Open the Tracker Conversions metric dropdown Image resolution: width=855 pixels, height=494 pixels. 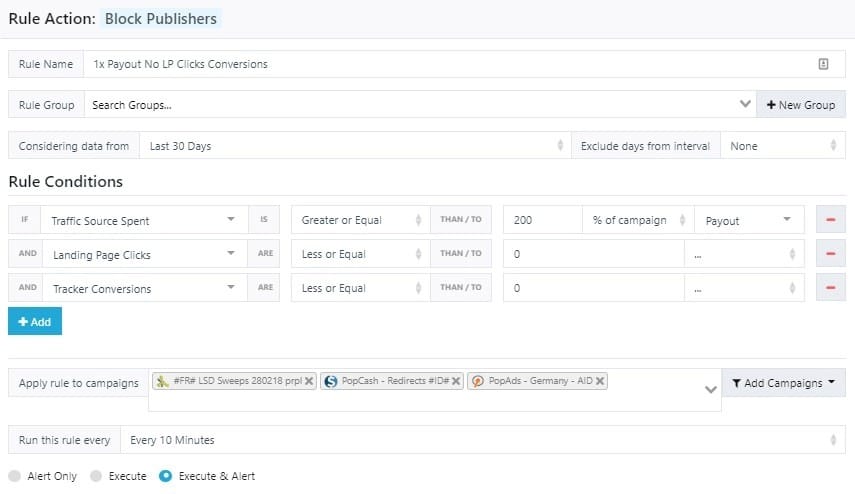(144, 288)
